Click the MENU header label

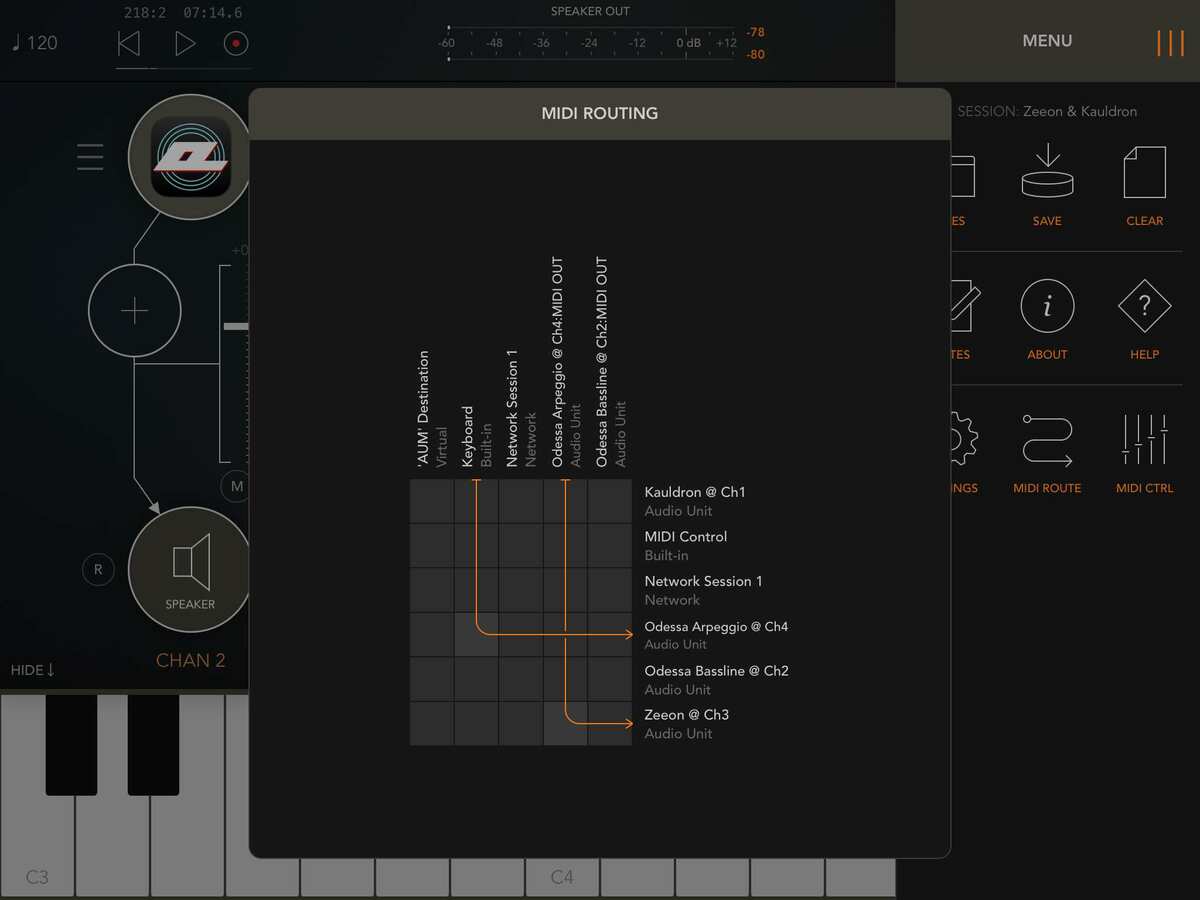point(1047,41)
